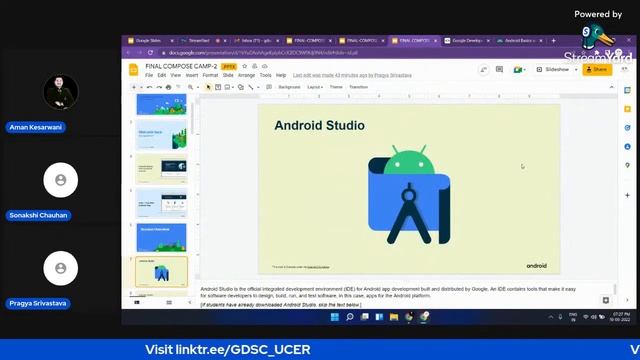Expand the zoom level dropdown arrow

click(x=198, y=87)
